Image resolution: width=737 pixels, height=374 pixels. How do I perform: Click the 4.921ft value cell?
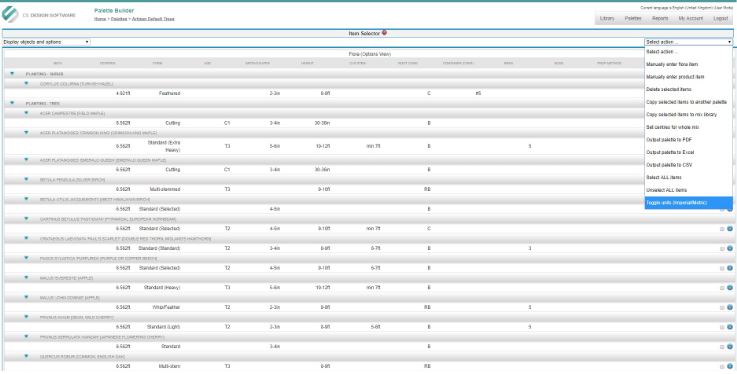click(123, 94)
